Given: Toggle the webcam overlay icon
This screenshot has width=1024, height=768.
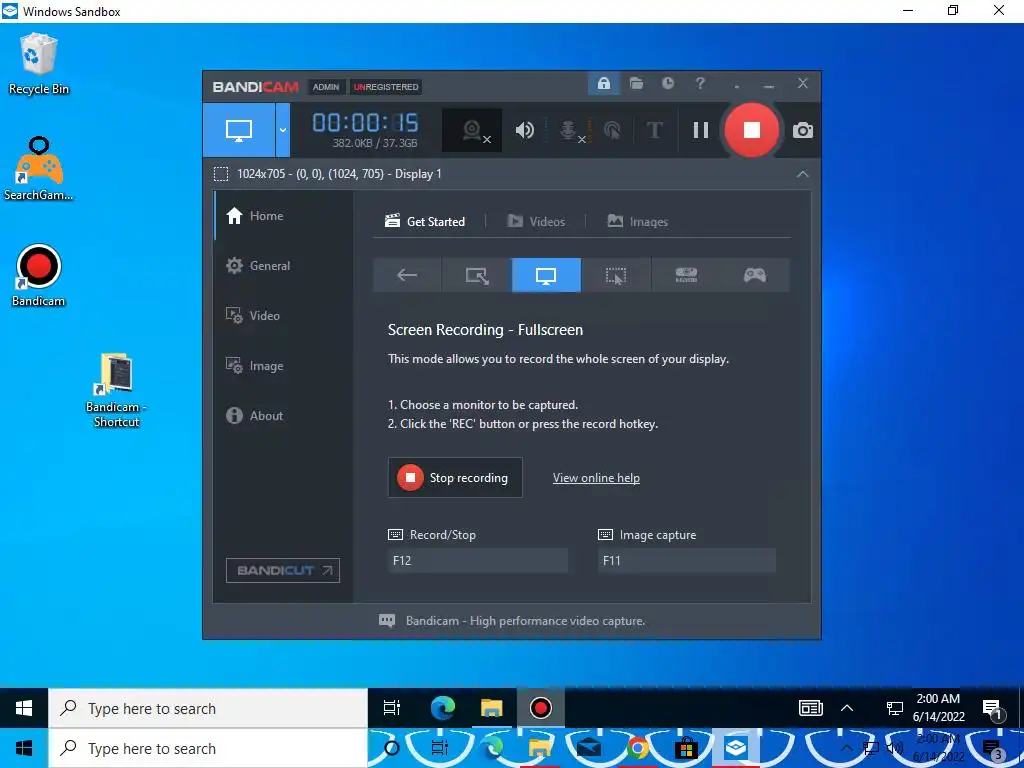Looking at the screenshot, I should point(472,131).
